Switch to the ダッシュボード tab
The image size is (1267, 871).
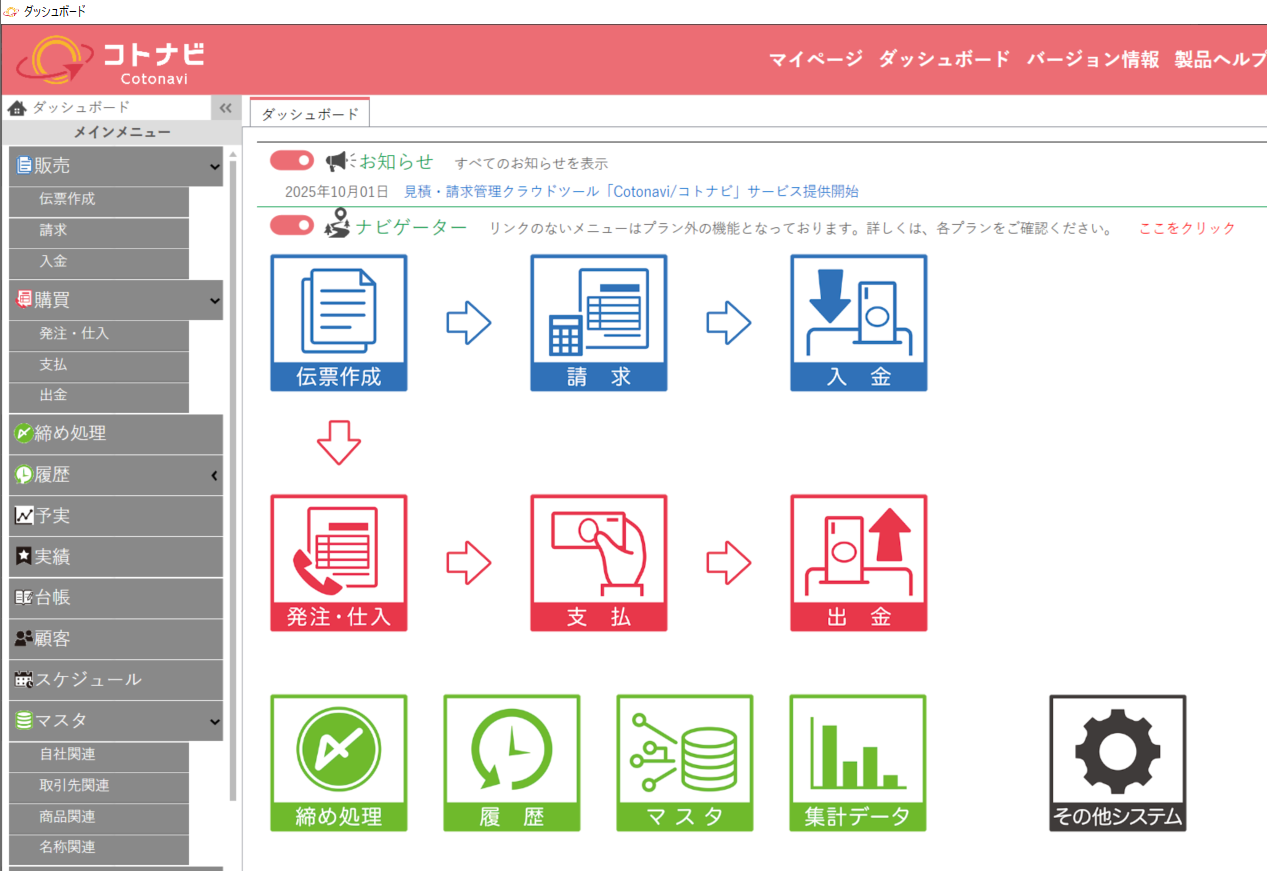pos(309,114)
